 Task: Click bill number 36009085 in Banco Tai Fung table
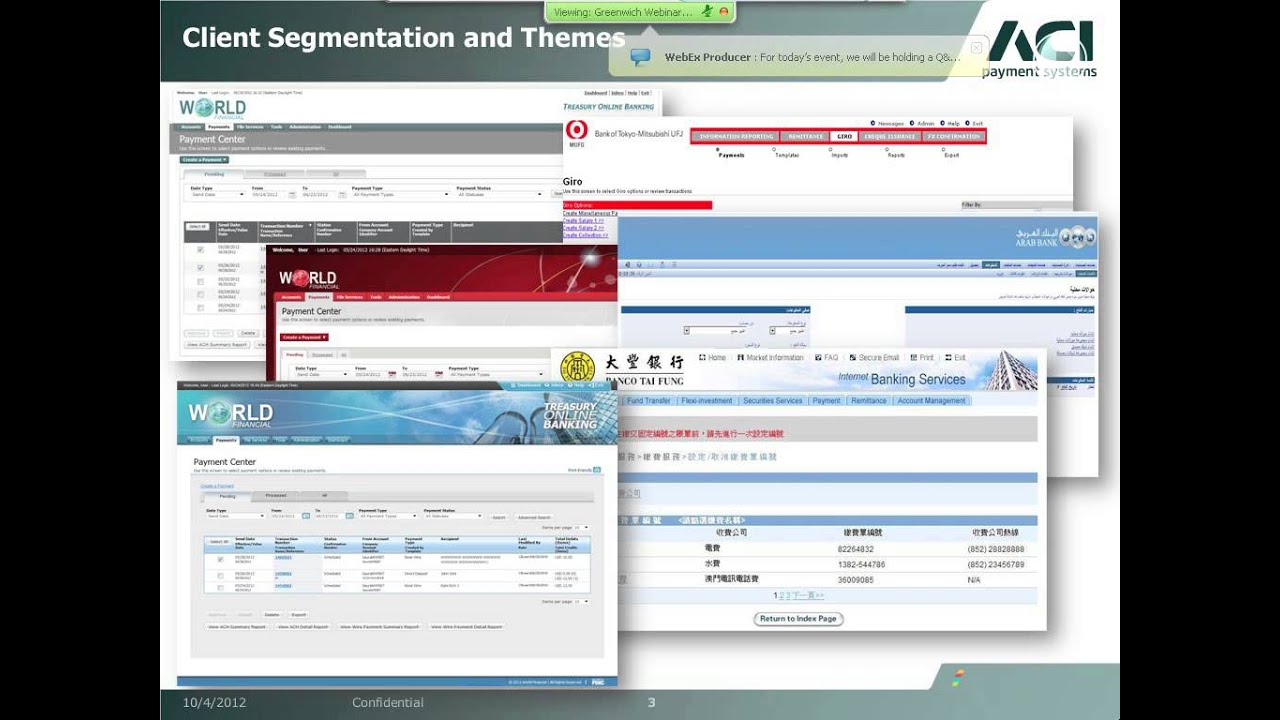(856, 580)
